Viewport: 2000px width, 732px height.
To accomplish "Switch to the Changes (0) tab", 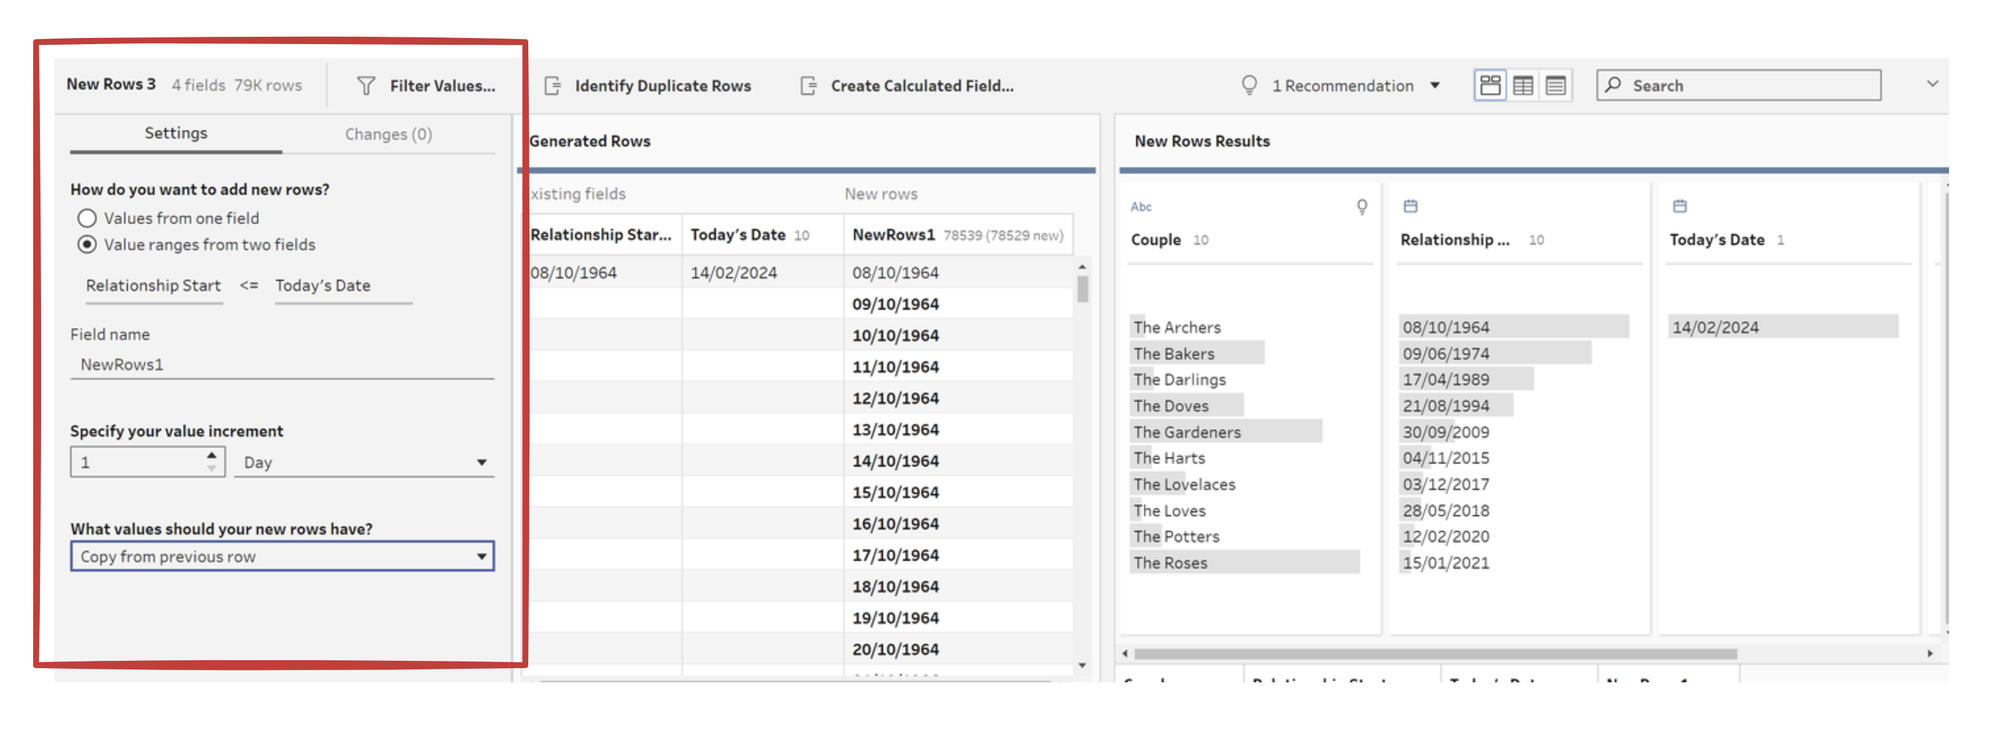I will tap(388, 134).
